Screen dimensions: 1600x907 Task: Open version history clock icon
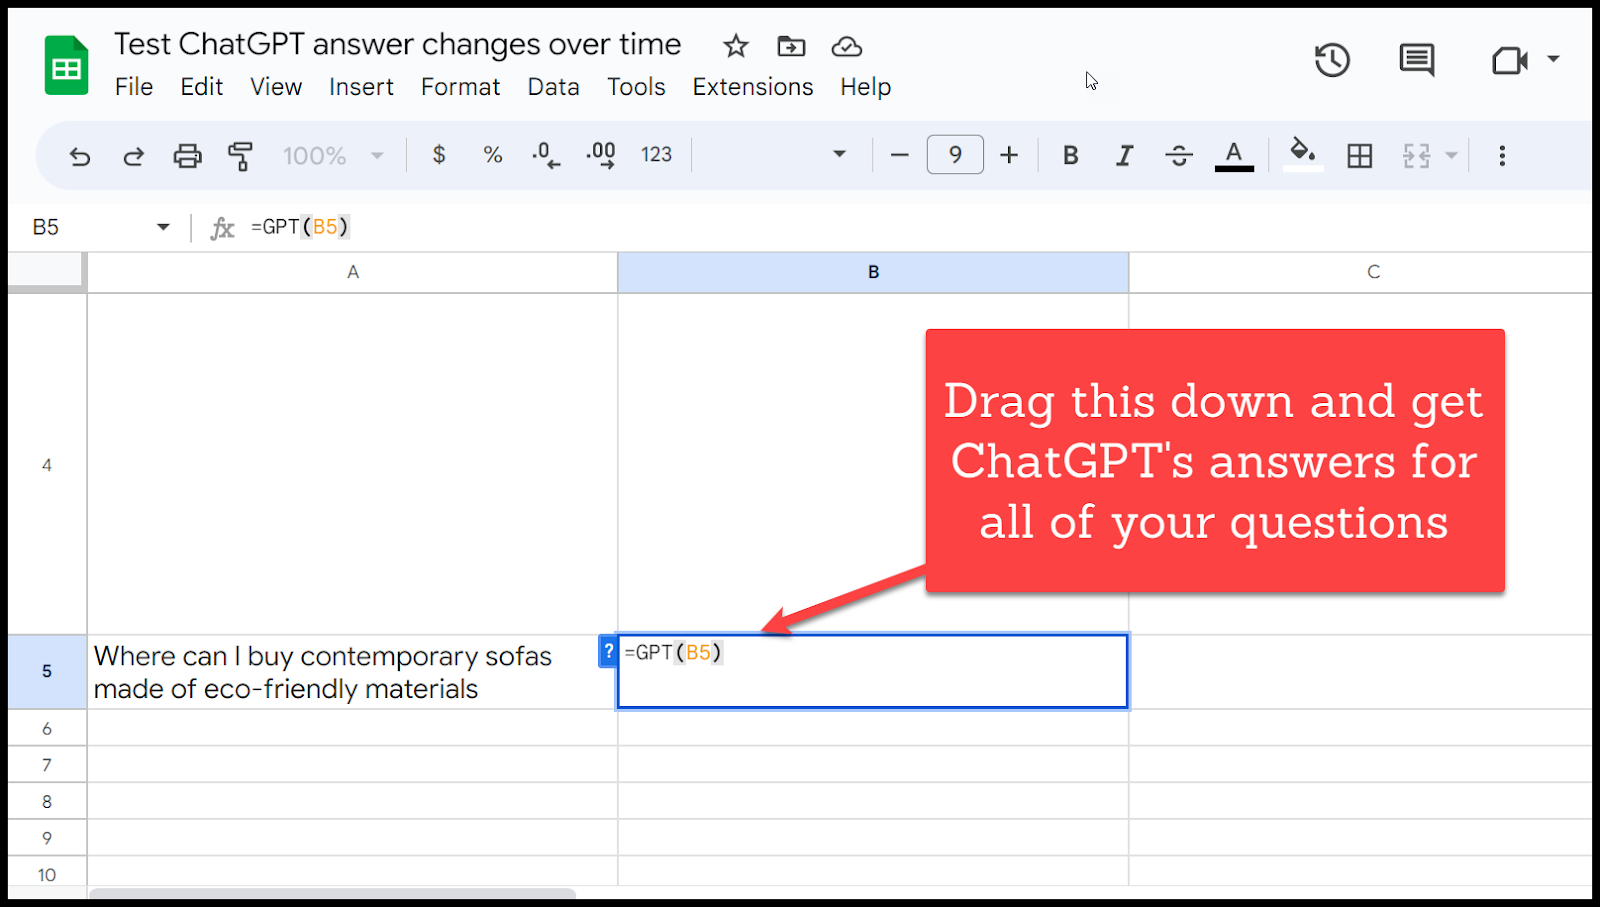(1332, 61)
